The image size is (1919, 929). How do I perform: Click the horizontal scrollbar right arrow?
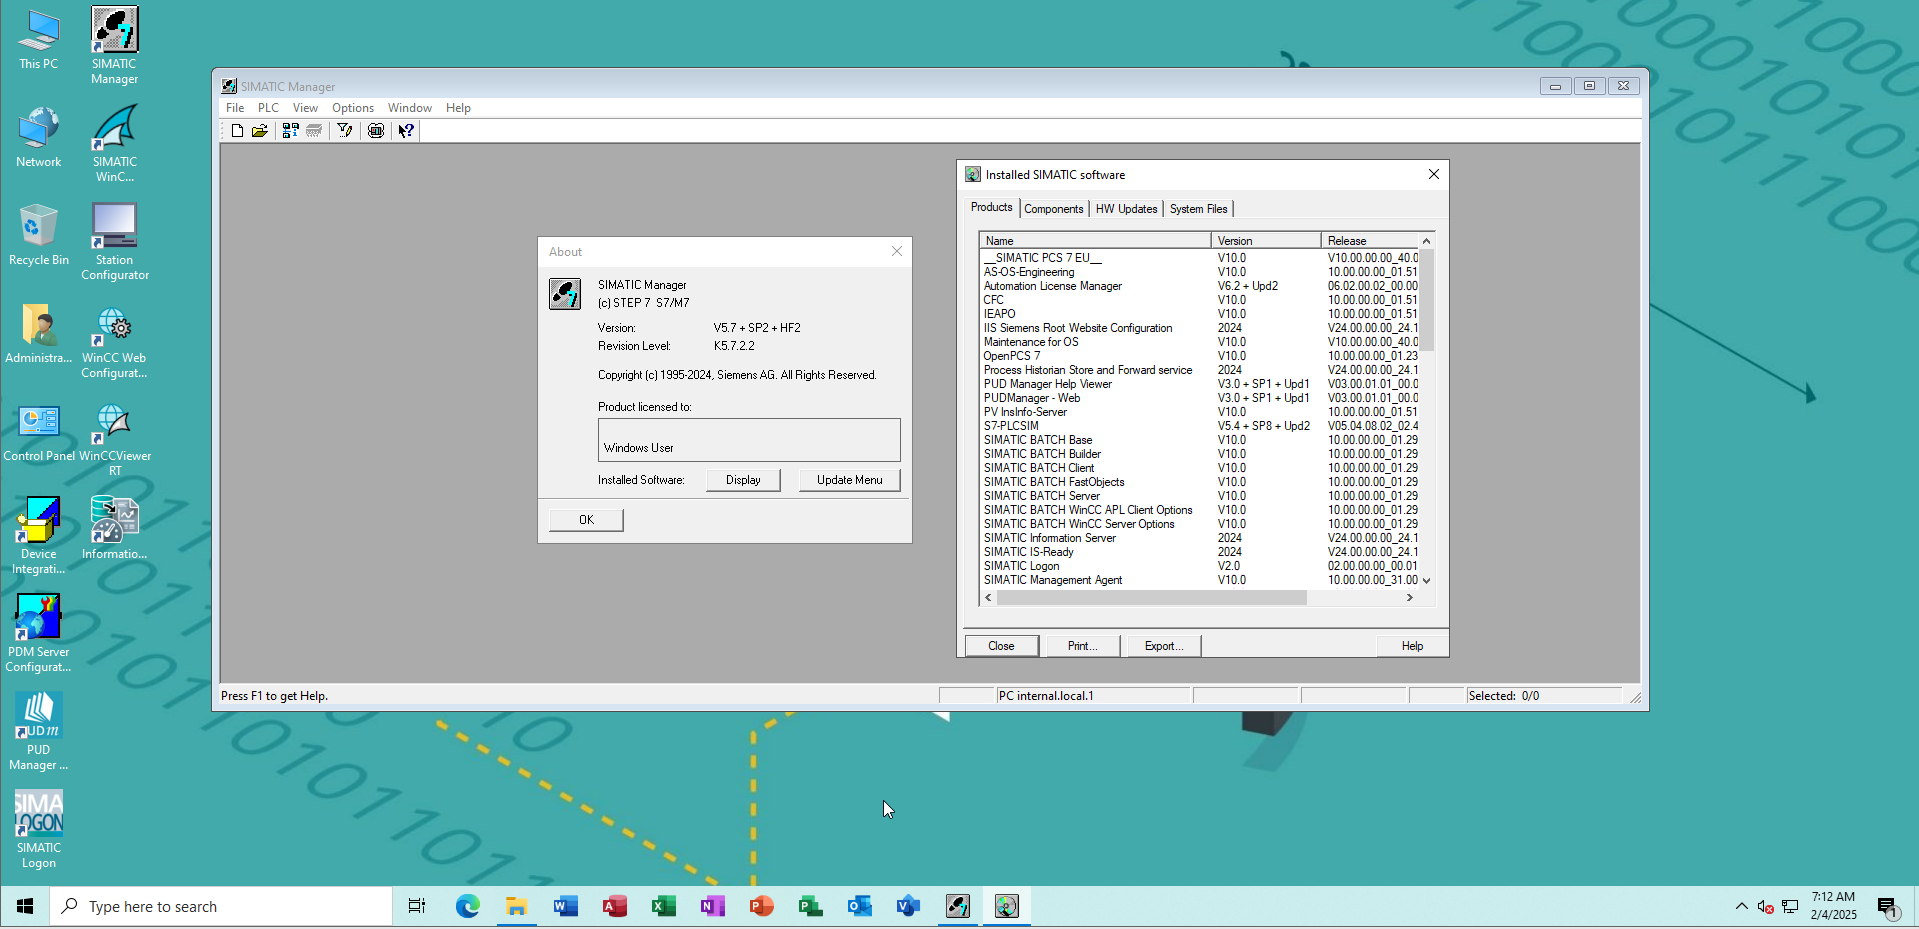coord(1410,597)
